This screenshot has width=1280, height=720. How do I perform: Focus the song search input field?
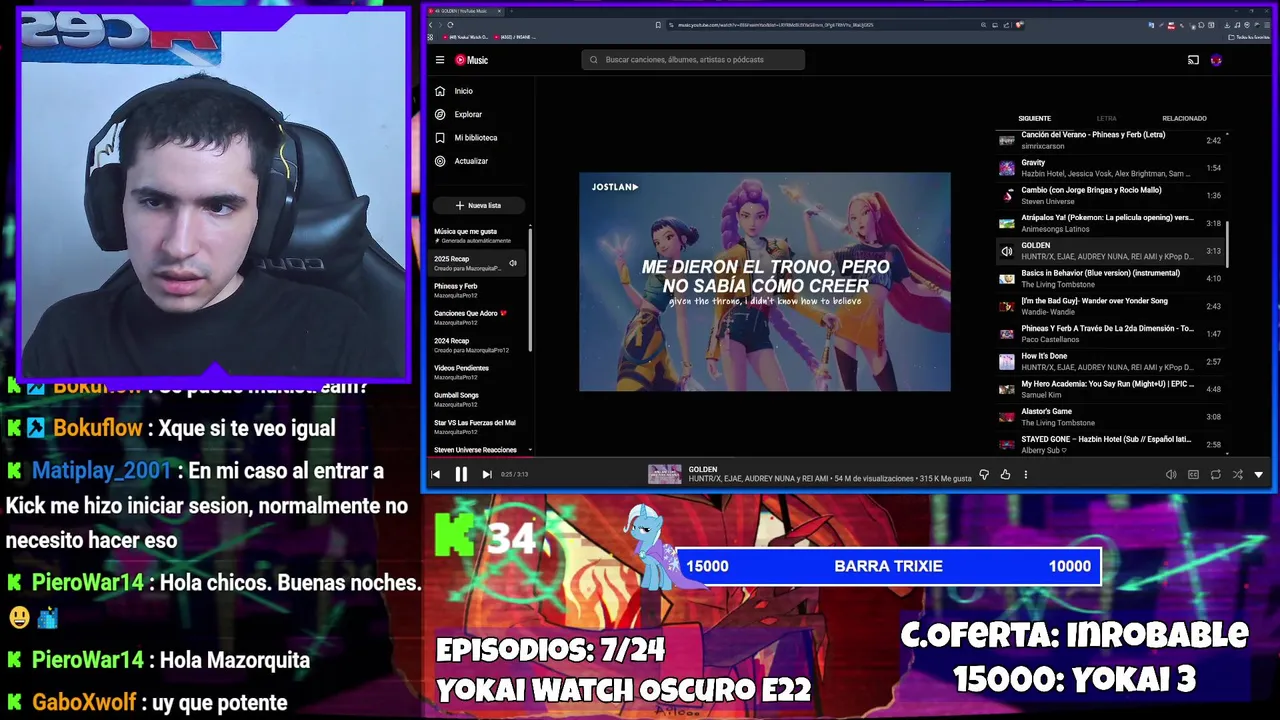coord(693,60)
